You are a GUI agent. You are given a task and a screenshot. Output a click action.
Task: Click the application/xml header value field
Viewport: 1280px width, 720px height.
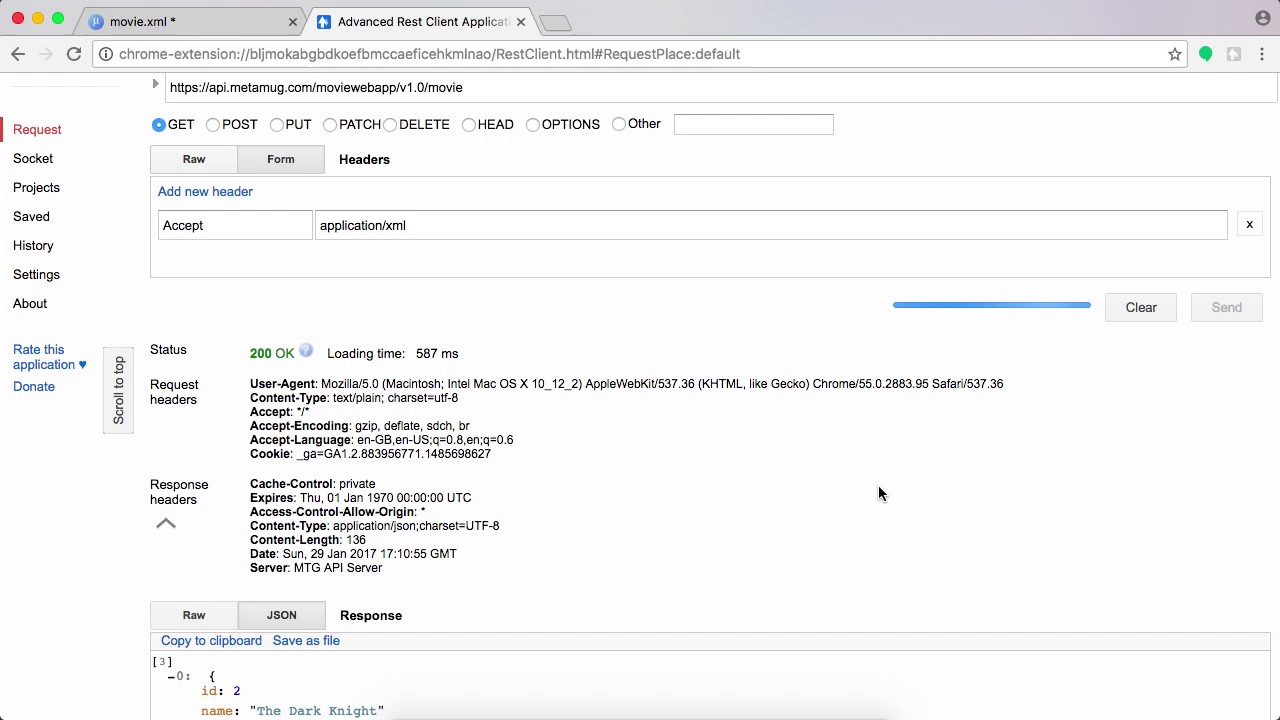click(x=771, y=225)
